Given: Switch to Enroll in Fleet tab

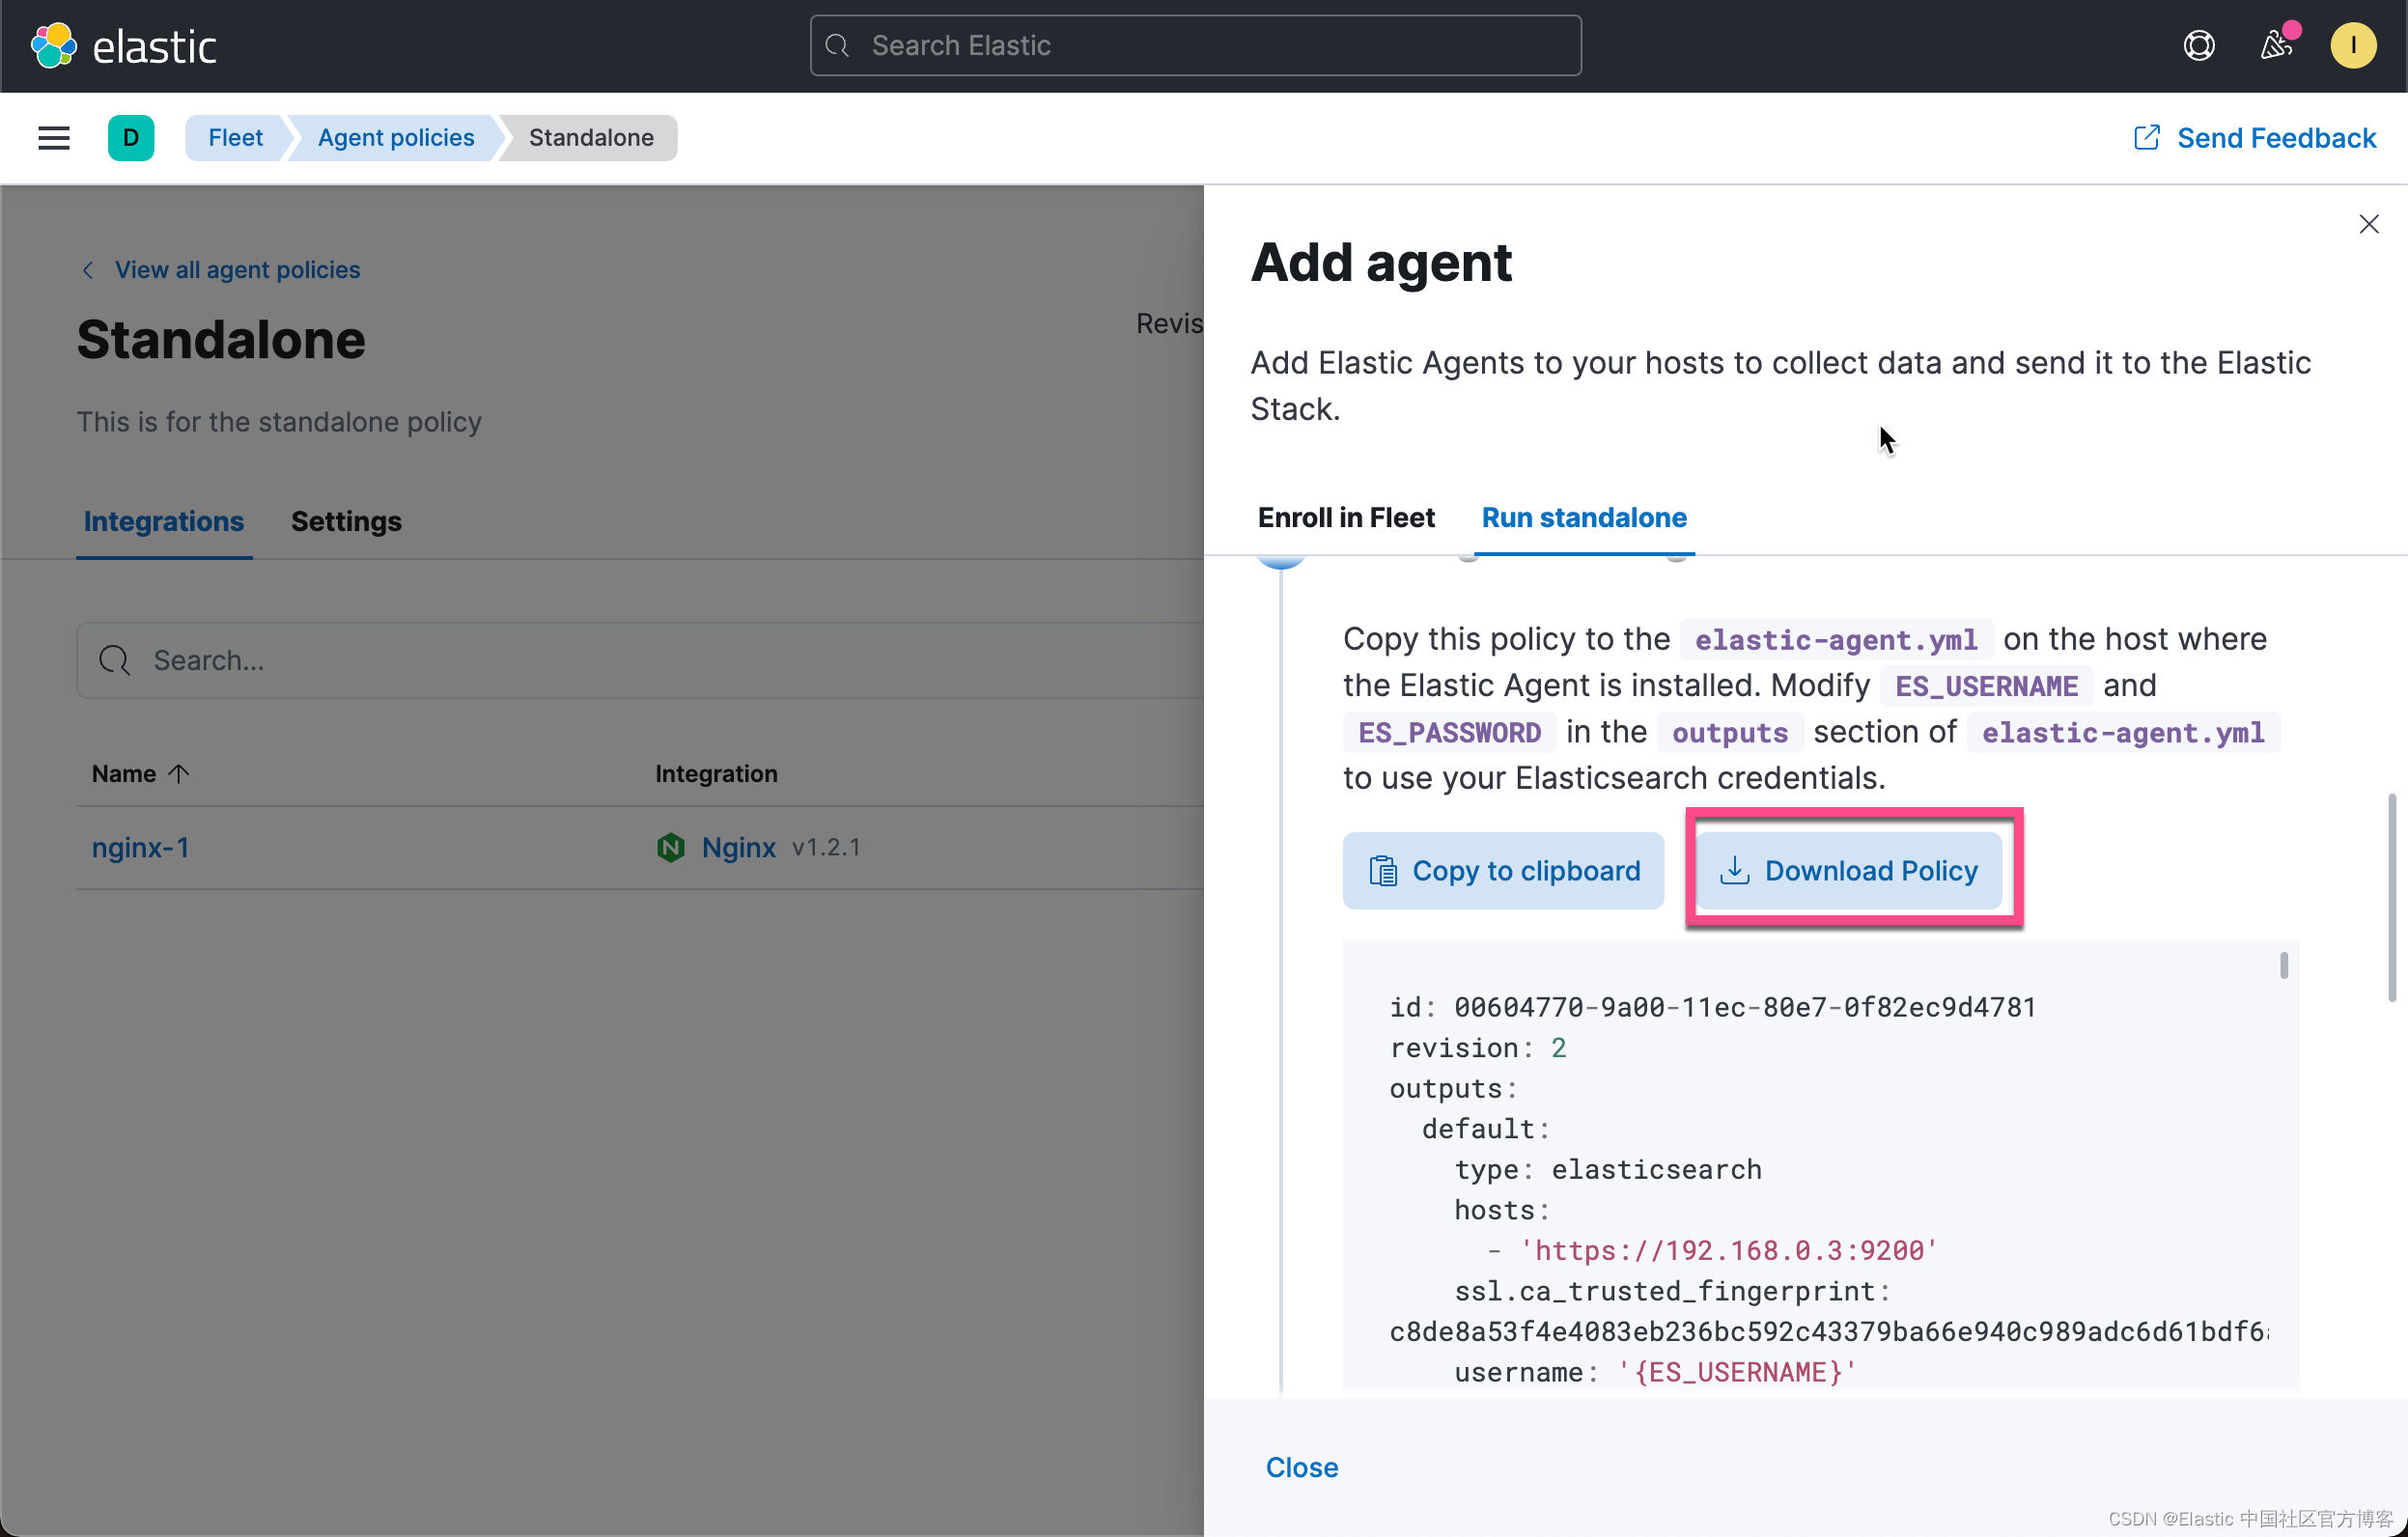Looking at the screenshot, I should (x=1345, y=518).
